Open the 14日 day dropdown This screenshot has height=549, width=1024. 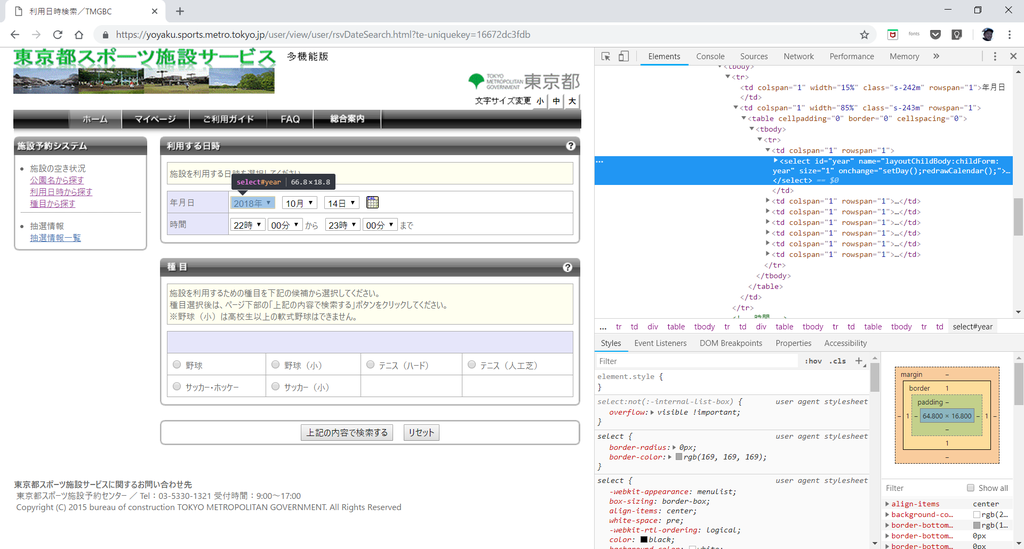coord(342,203)
